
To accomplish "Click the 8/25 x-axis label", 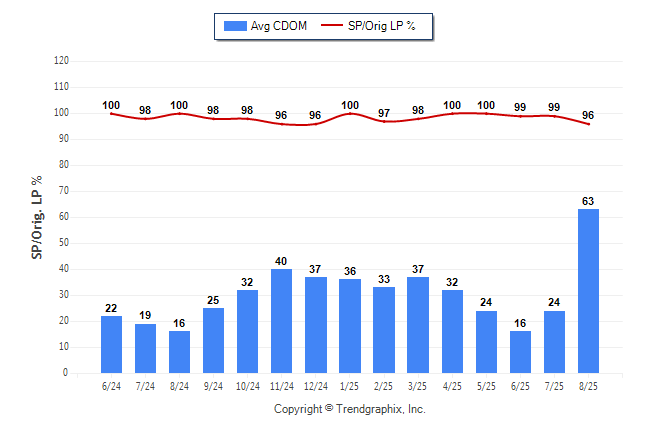I will [x=588, y=386].
